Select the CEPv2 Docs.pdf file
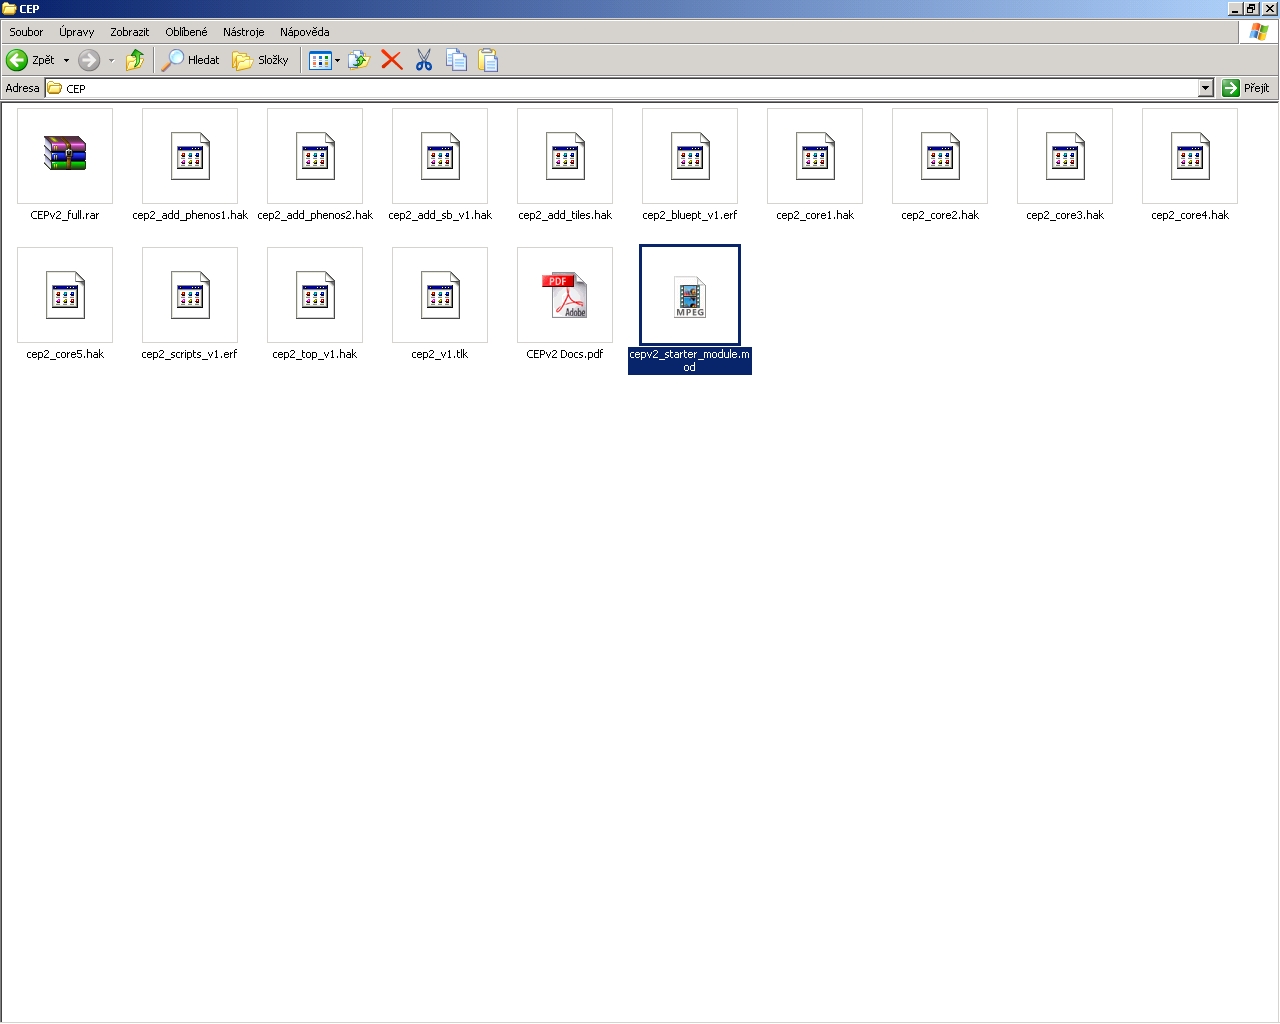This screenshot has width=1280, height=1024. point(565,295)
